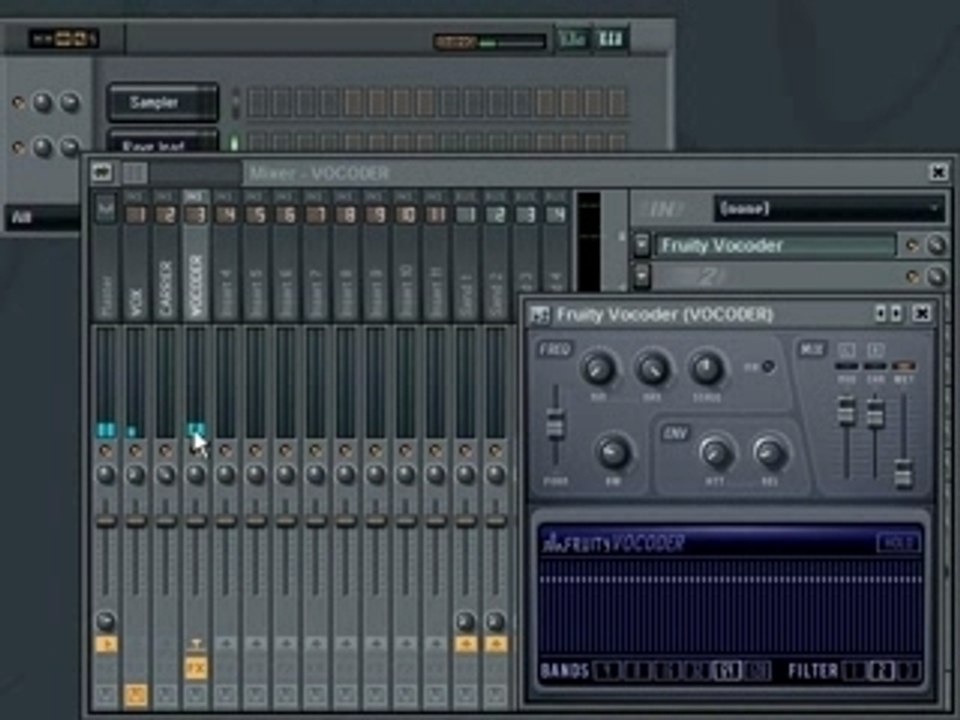Select the CARRIER mixer track
Image resolution: width=960 pixels, height=720 pixels.
(x=165, y=257)
